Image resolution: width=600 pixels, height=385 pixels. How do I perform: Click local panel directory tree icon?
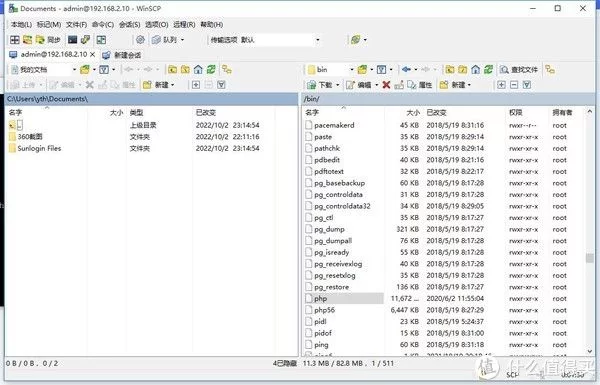[227, 70]
